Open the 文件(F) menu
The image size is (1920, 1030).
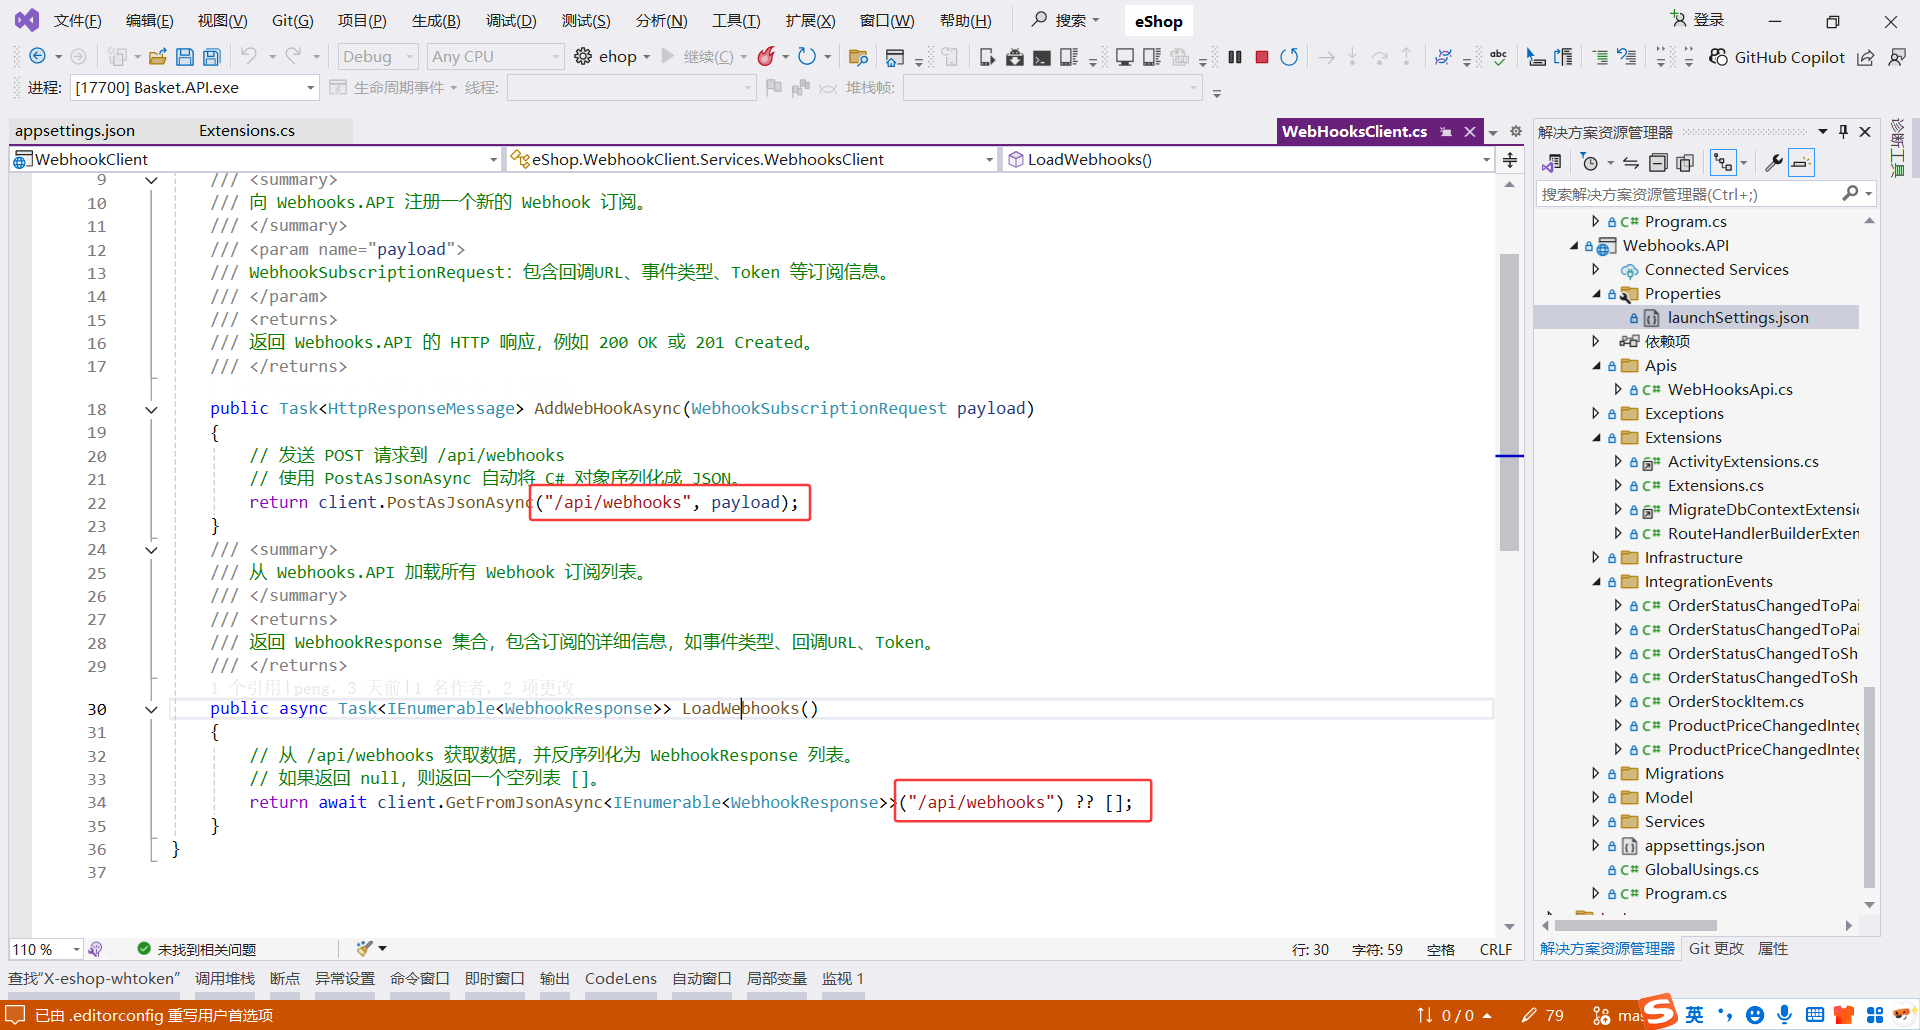coord(77,21)
